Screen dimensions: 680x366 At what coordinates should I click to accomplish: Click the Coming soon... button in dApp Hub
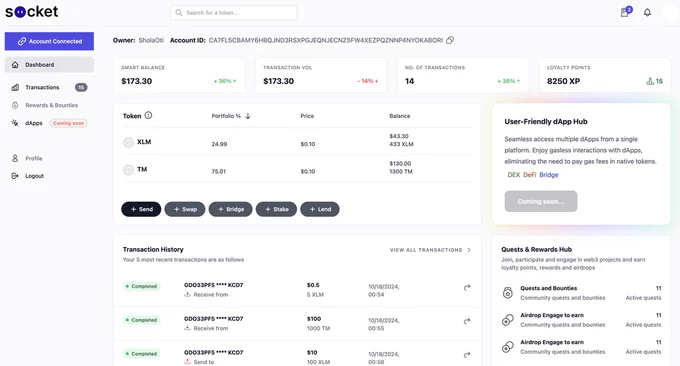pyautogui.click(x=541, y=201)
